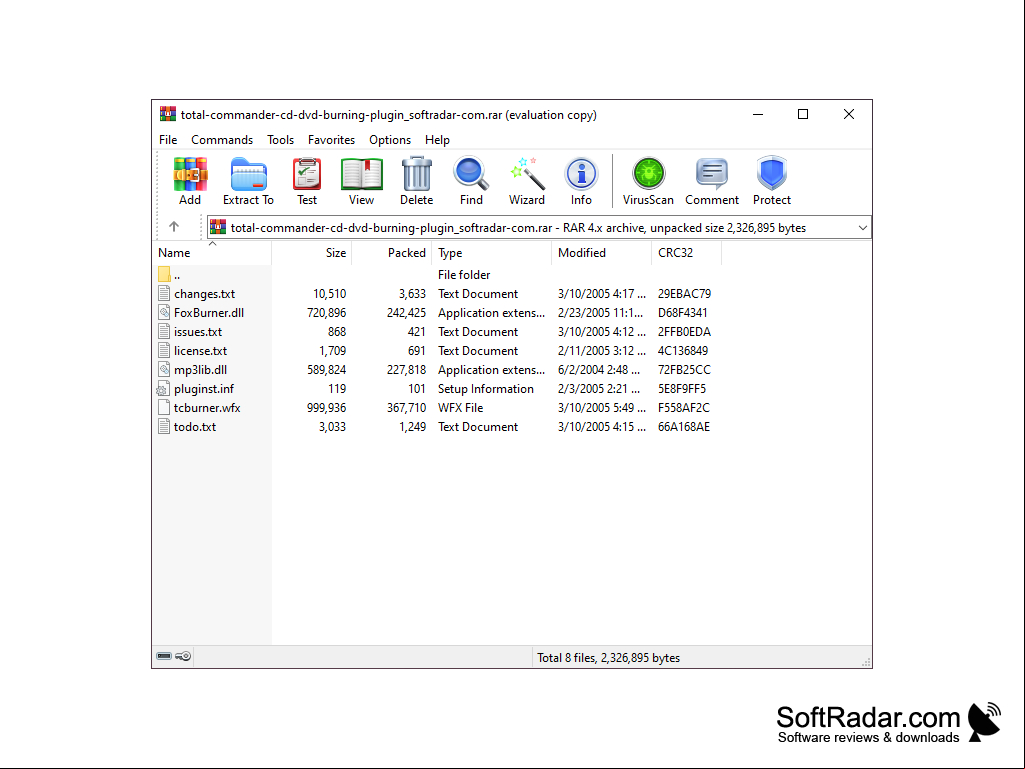Click the Extract To folder icon
This screenshot has height=769, width=1025.
[248, 174]
